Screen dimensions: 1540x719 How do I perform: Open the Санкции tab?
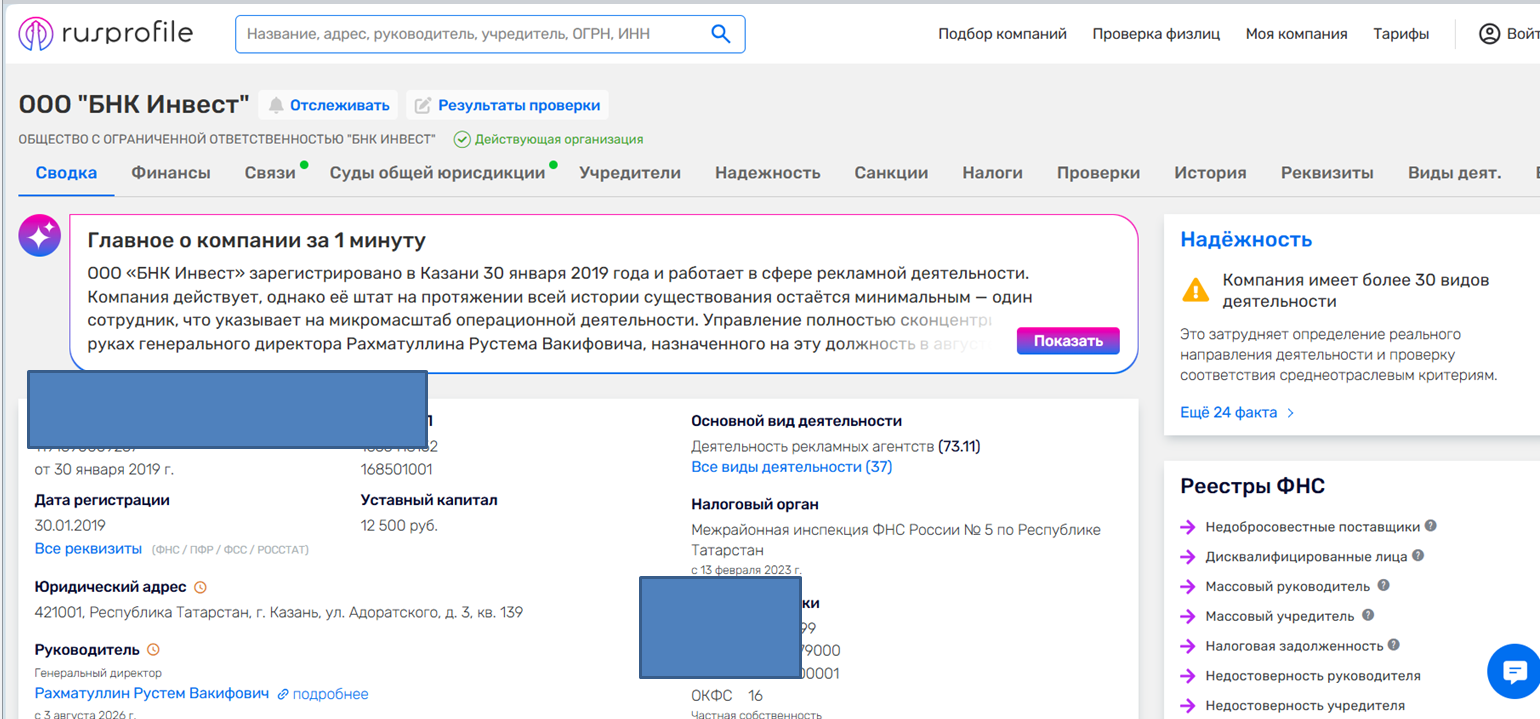[x=891, y=173]
